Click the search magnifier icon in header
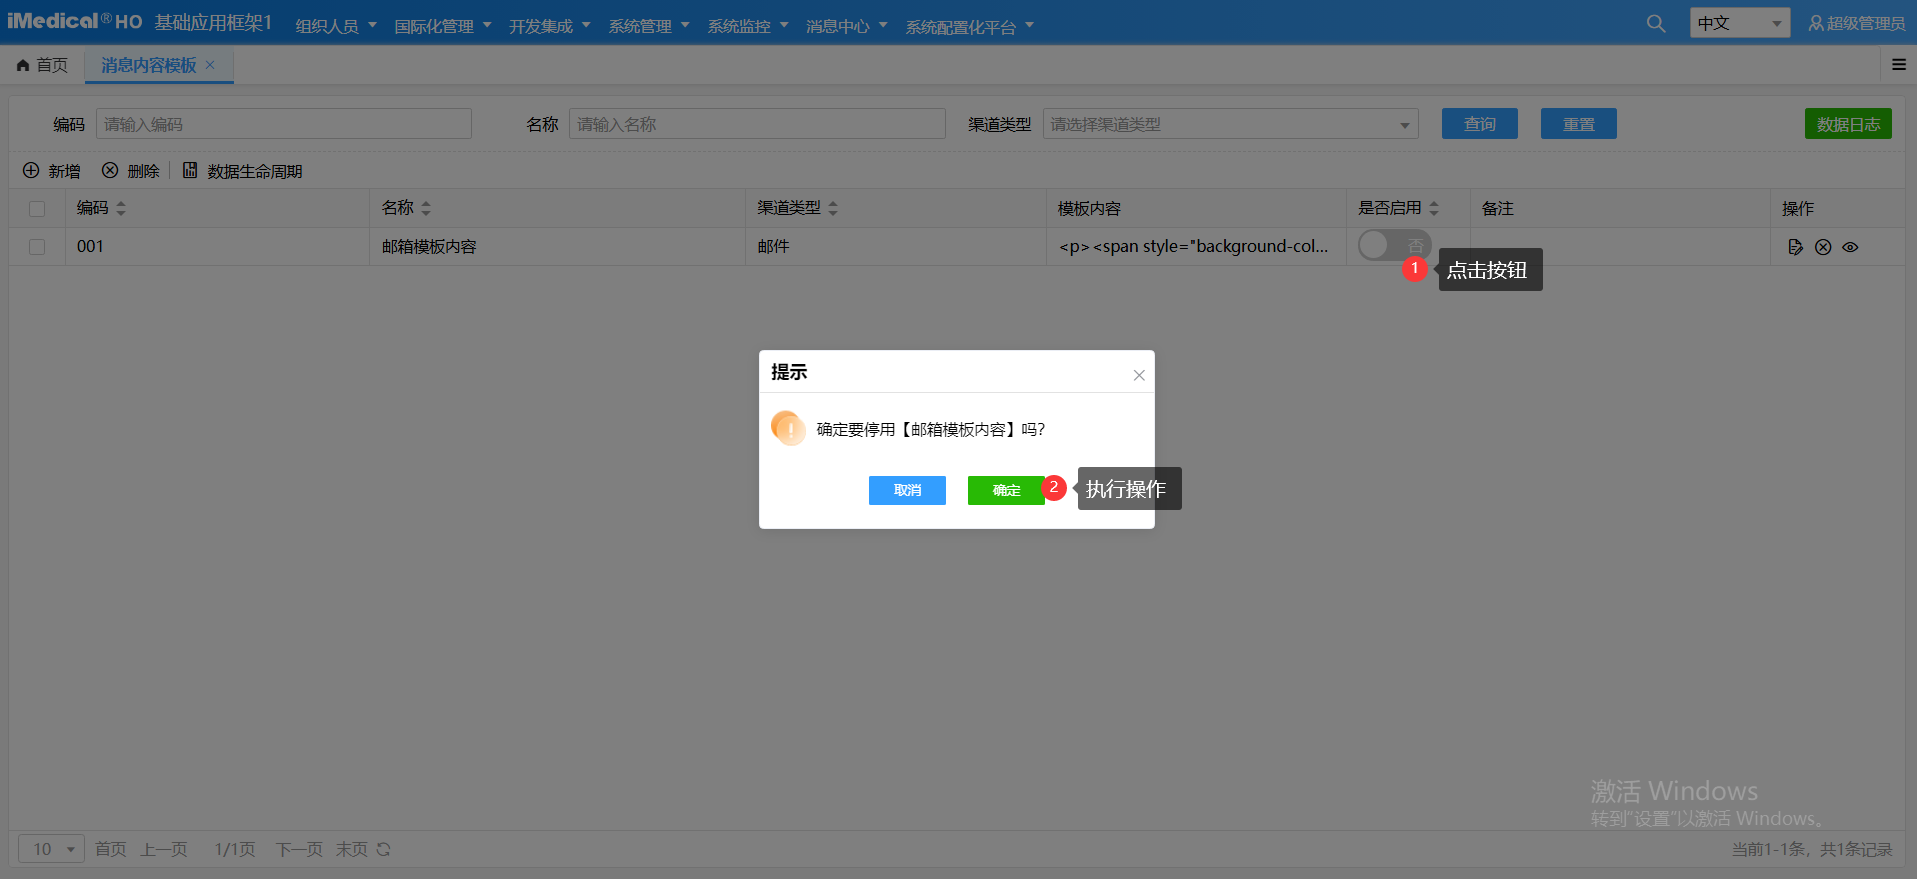Screen dimensions: 1917x879 tap(1656, 23)
